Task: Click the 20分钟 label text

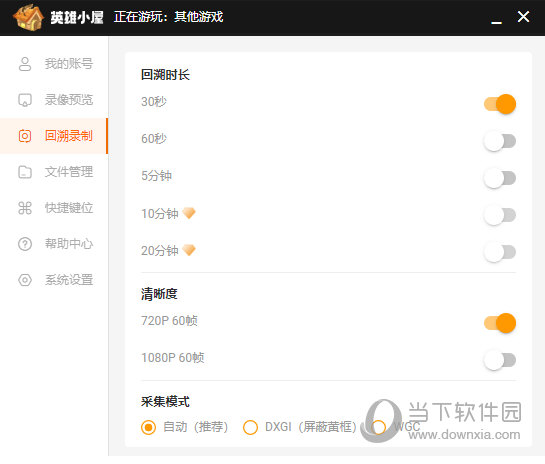Action: click(160, 251)
